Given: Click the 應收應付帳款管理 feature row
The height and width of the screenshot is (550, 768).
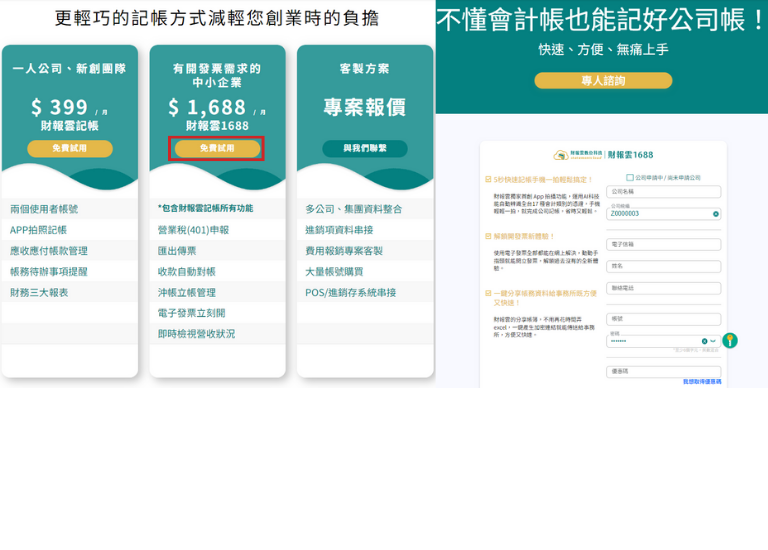Looking at the screenshot, I should coord(70,251).
